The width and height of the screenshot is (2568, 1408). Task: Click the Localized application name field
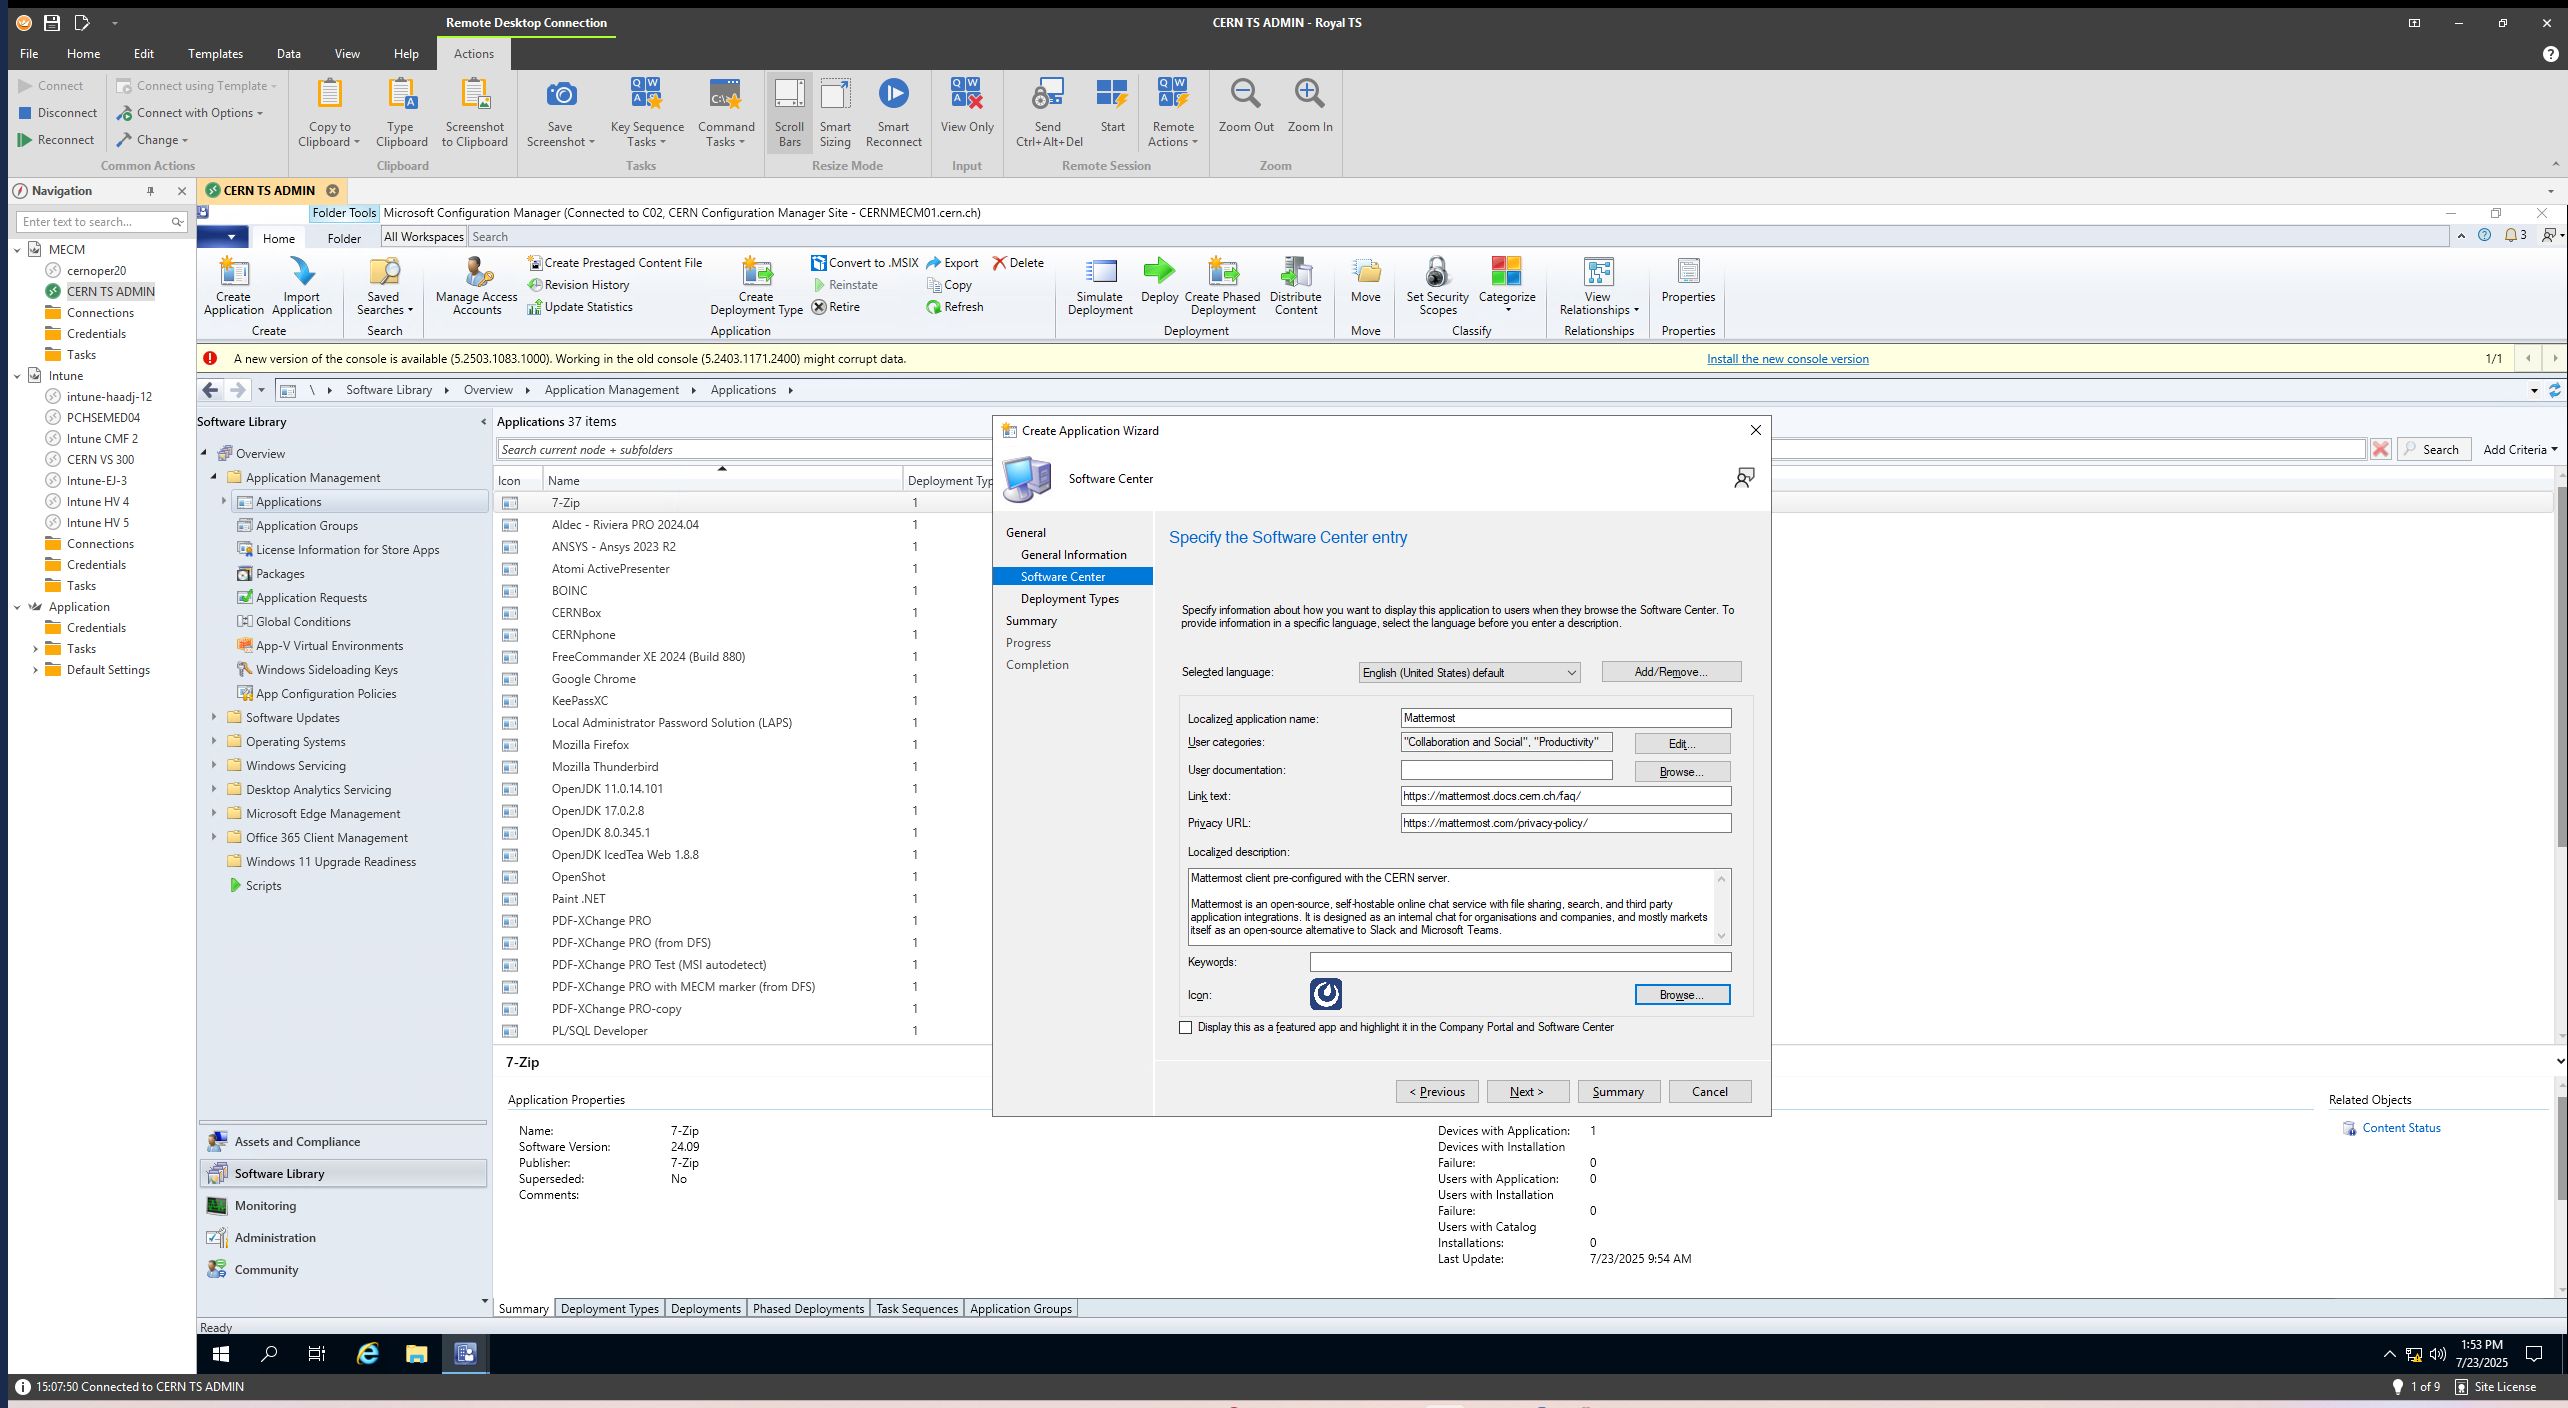(1565, 718)
